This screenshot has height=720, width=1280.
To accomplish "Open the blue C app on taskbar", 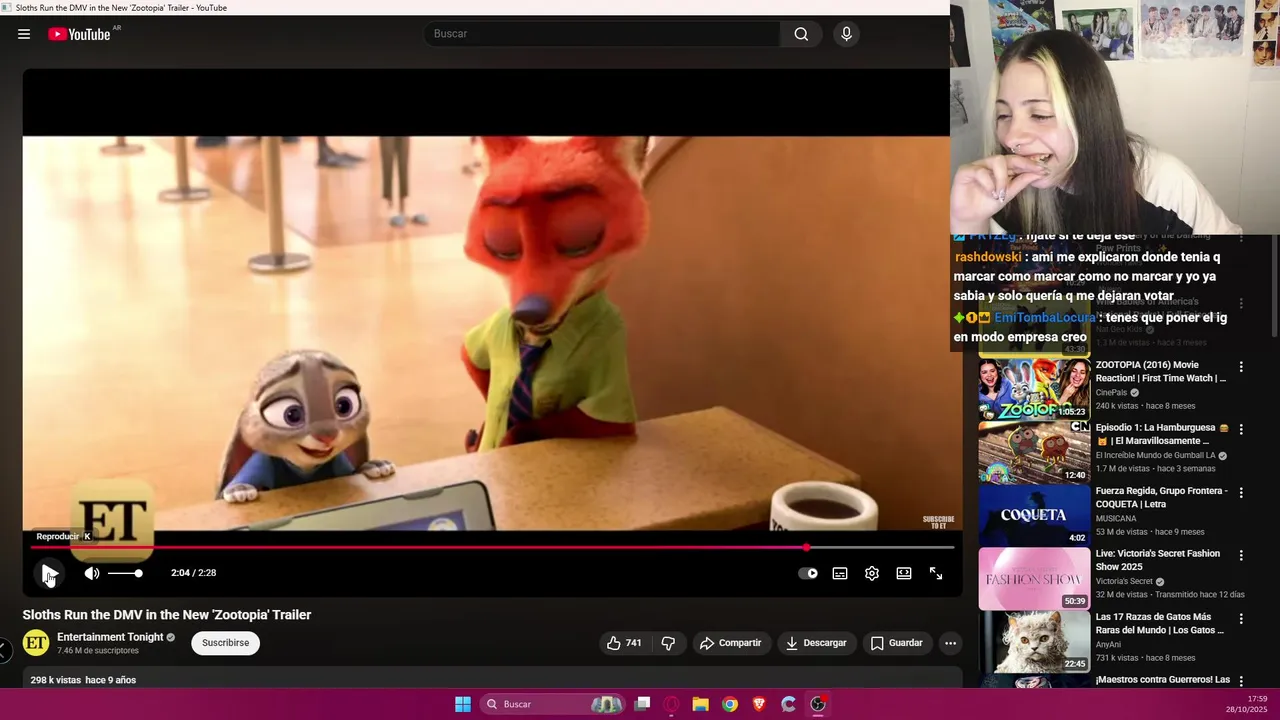I will [788, 704].
